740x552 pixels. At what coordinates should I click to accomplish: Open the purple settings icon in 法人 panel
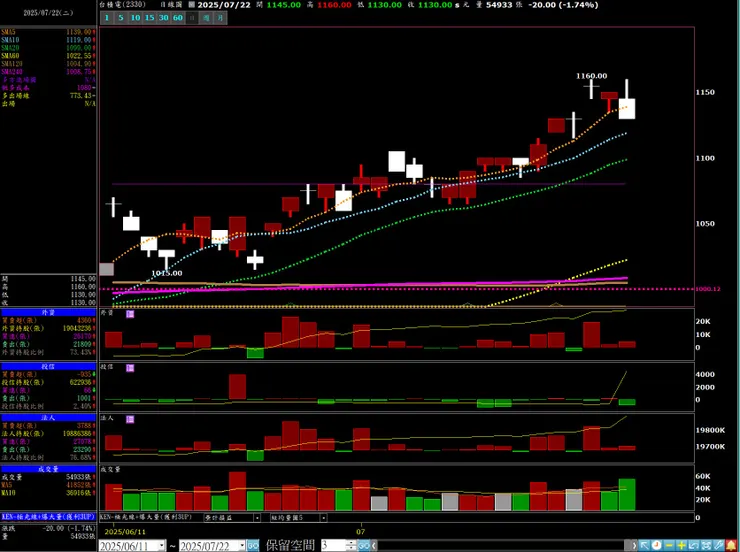coord(130,419)
